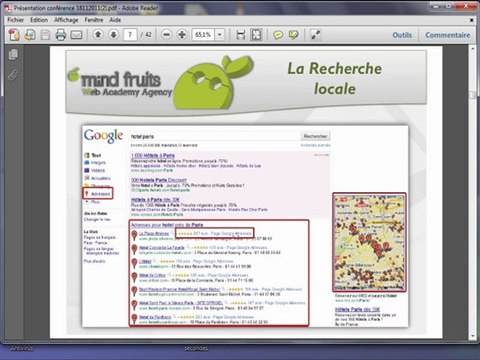Click the 'hotel paris' search box

coord(215,136)
